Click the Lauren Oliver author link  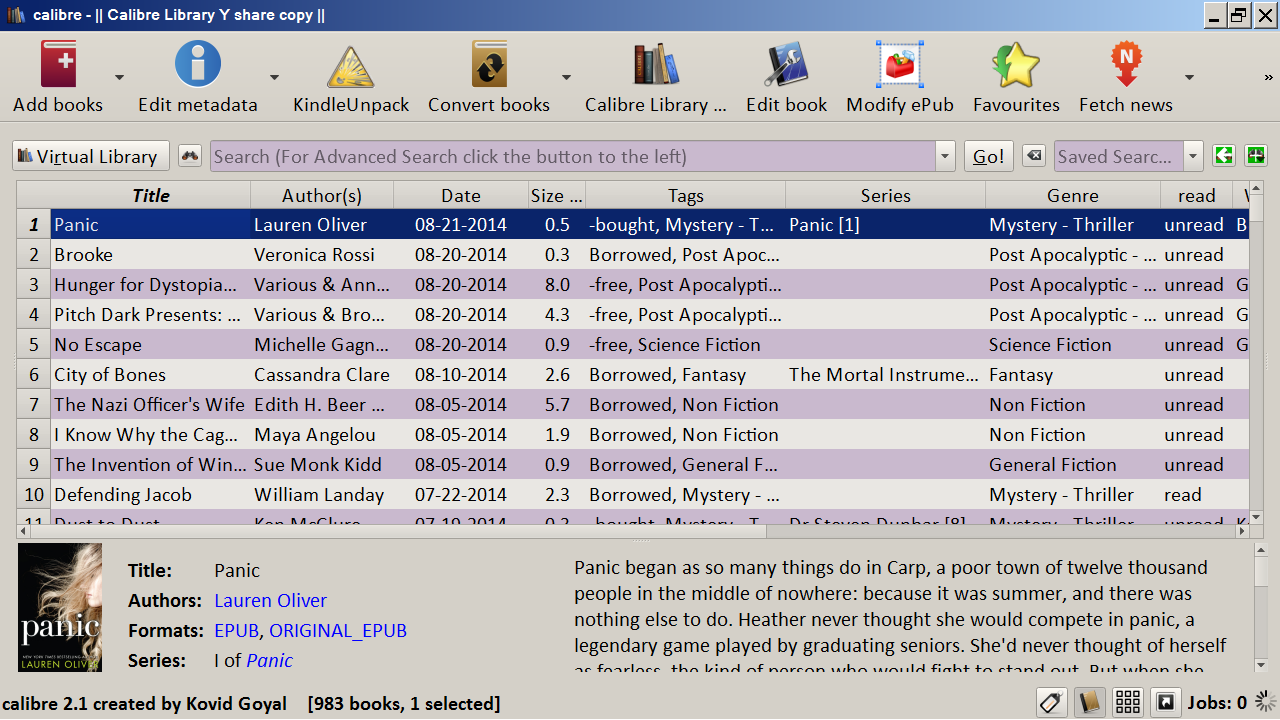coord(270,601)
